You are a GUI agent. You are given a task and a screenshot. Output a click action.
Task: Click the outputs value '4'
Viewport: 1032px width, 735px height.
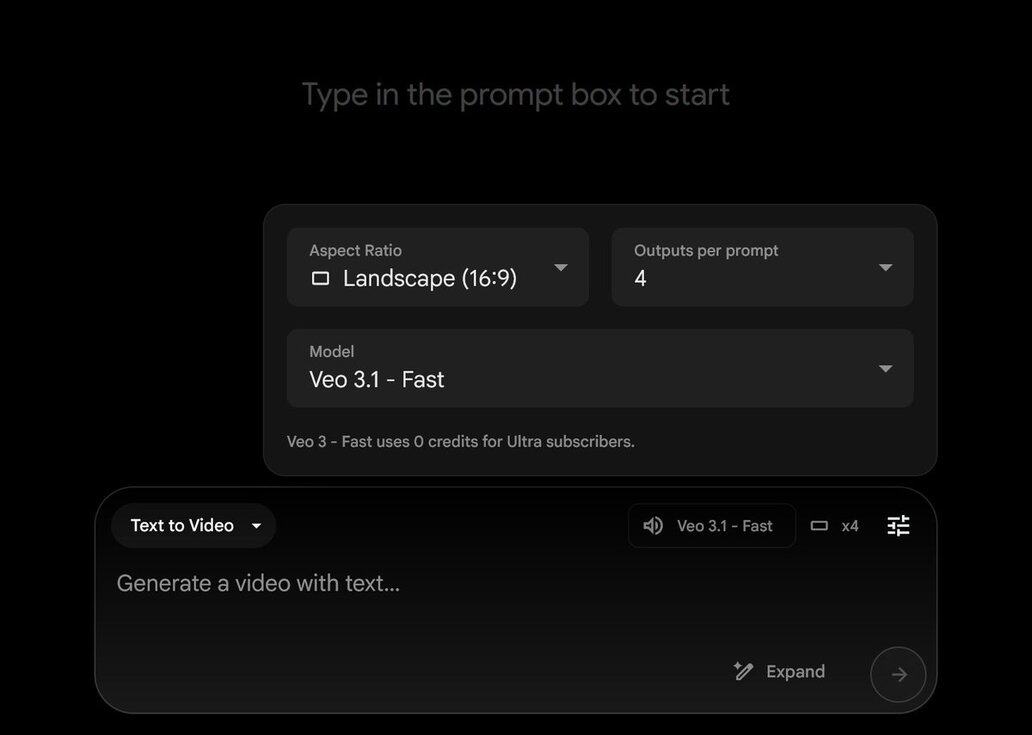[640, 279]
